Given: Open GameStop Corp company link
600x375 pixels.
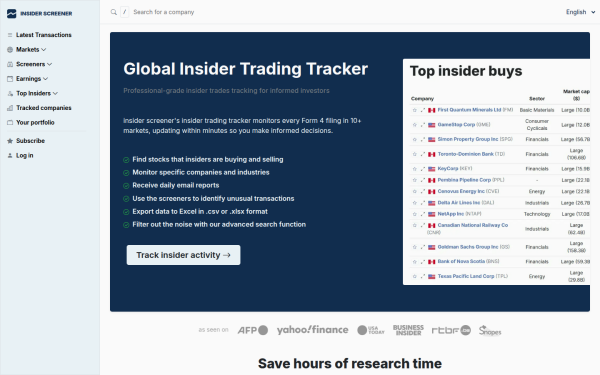Looking at the screenshot, I should [x=456, y=124].
